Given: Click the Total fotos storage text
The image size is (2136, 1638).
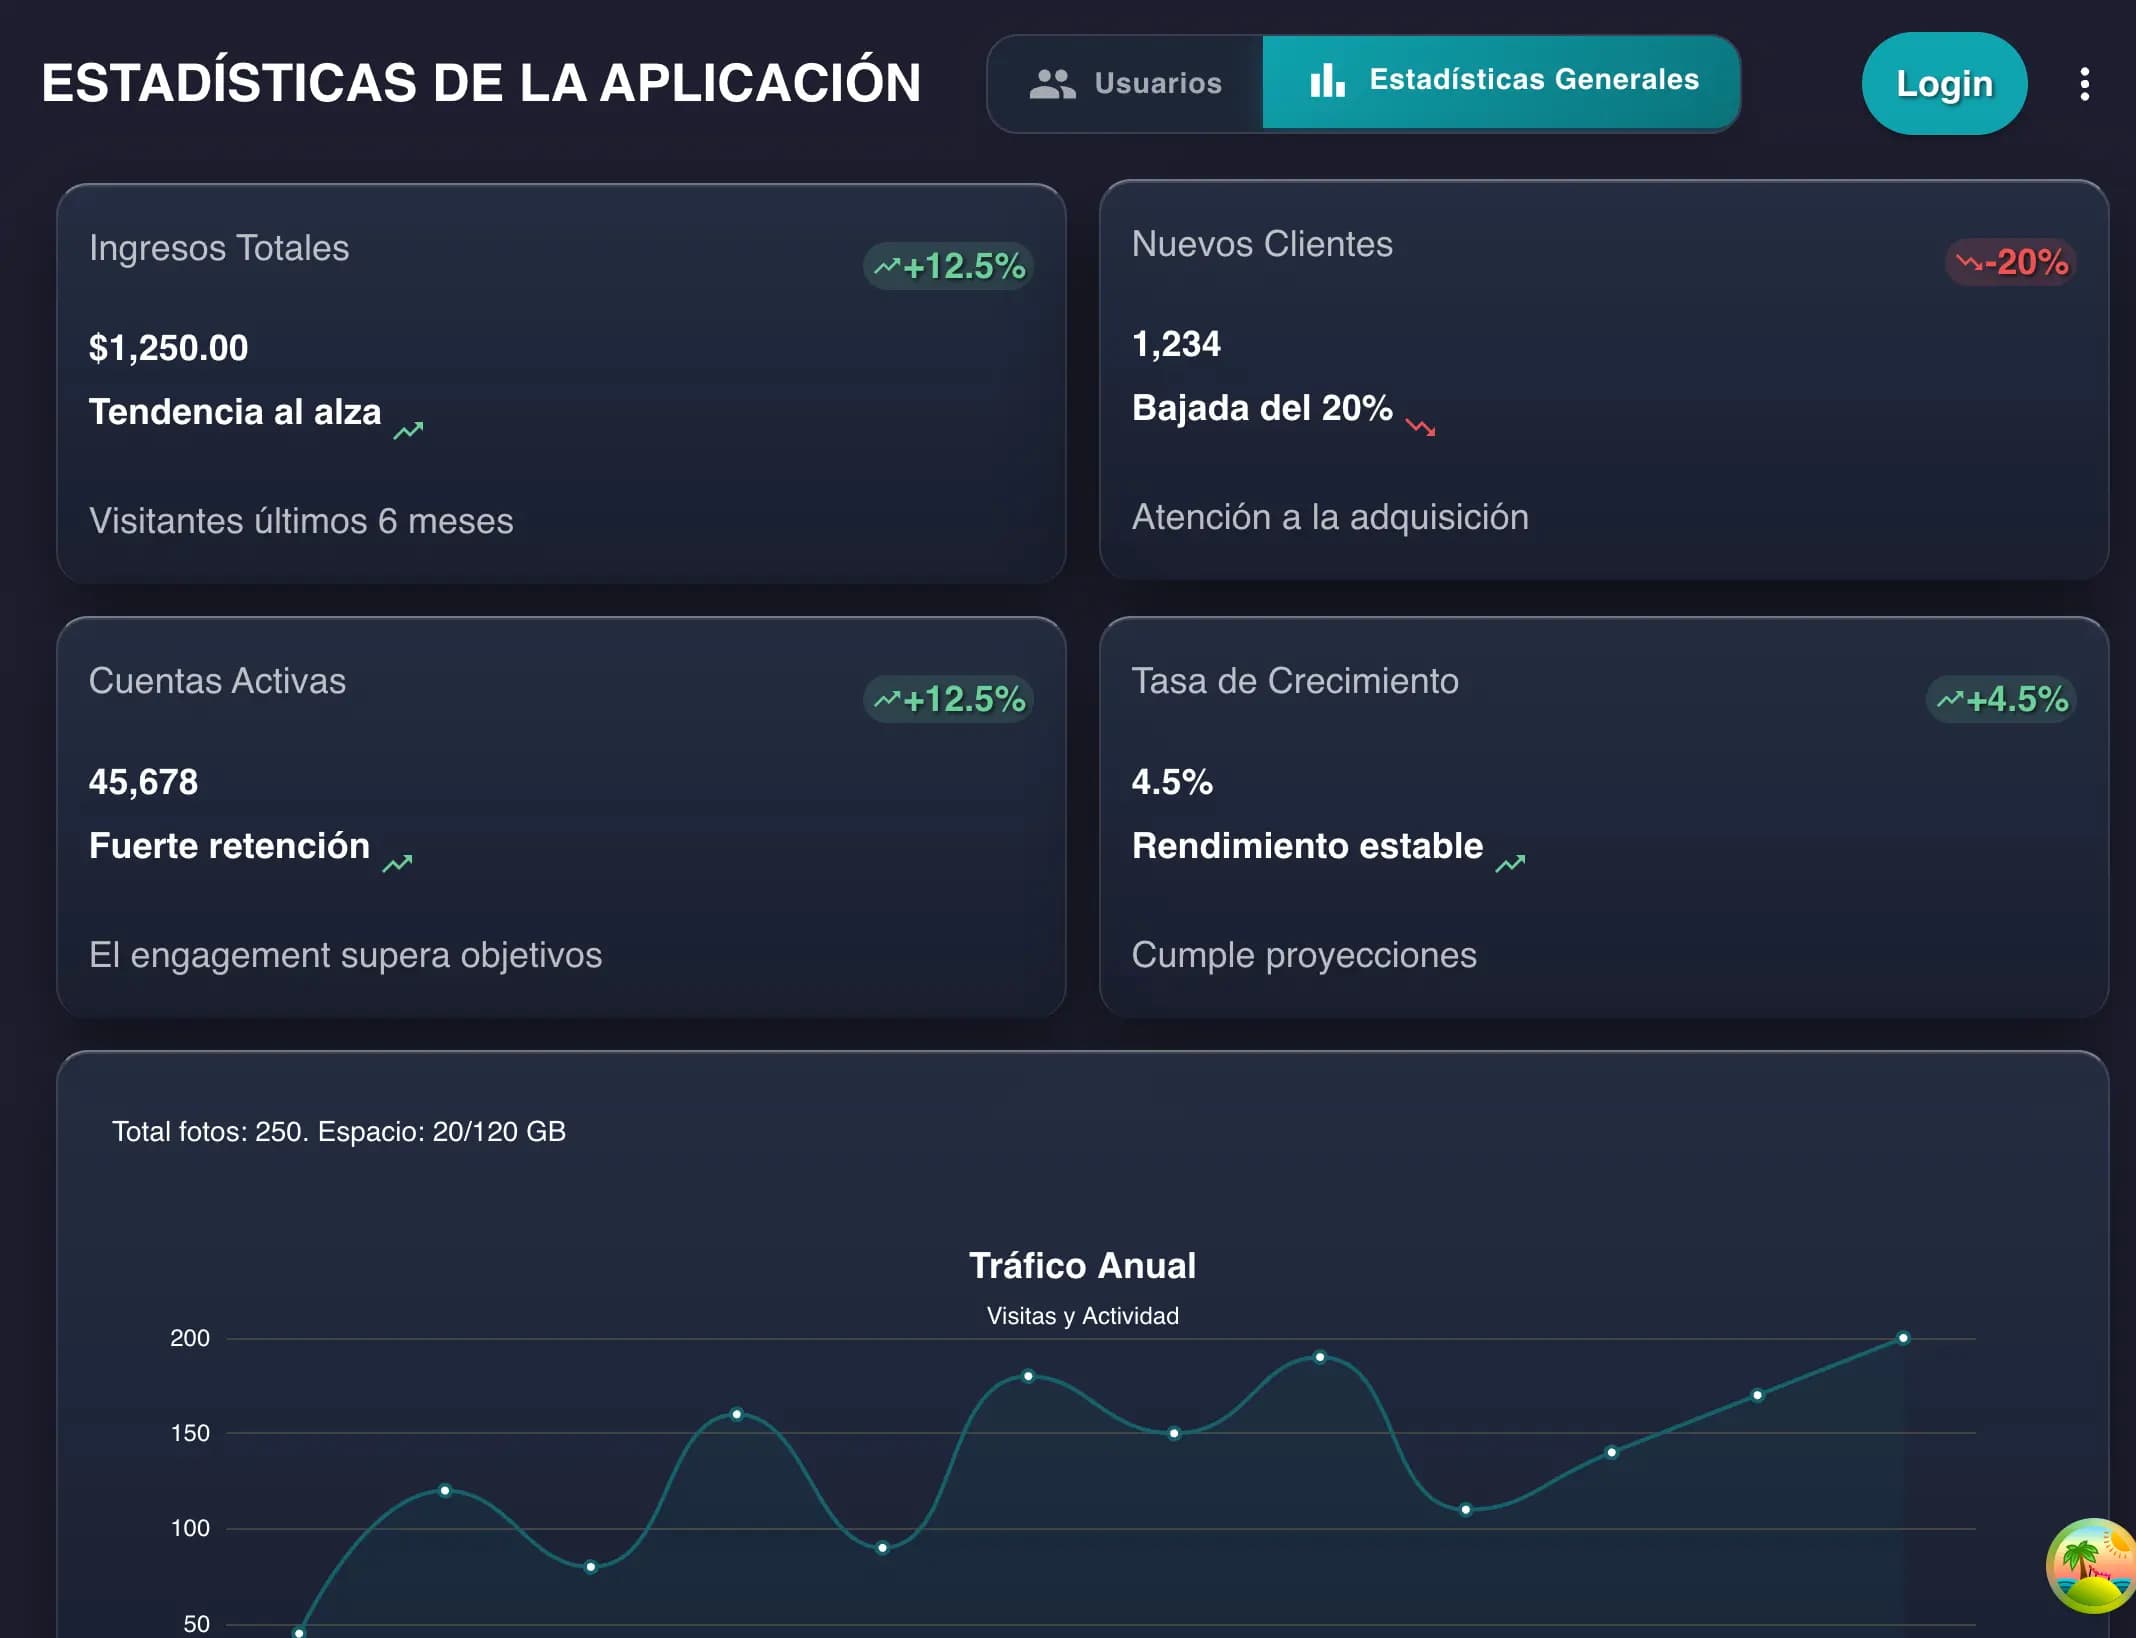Looking at the screenshot, I should (338, 1131).
